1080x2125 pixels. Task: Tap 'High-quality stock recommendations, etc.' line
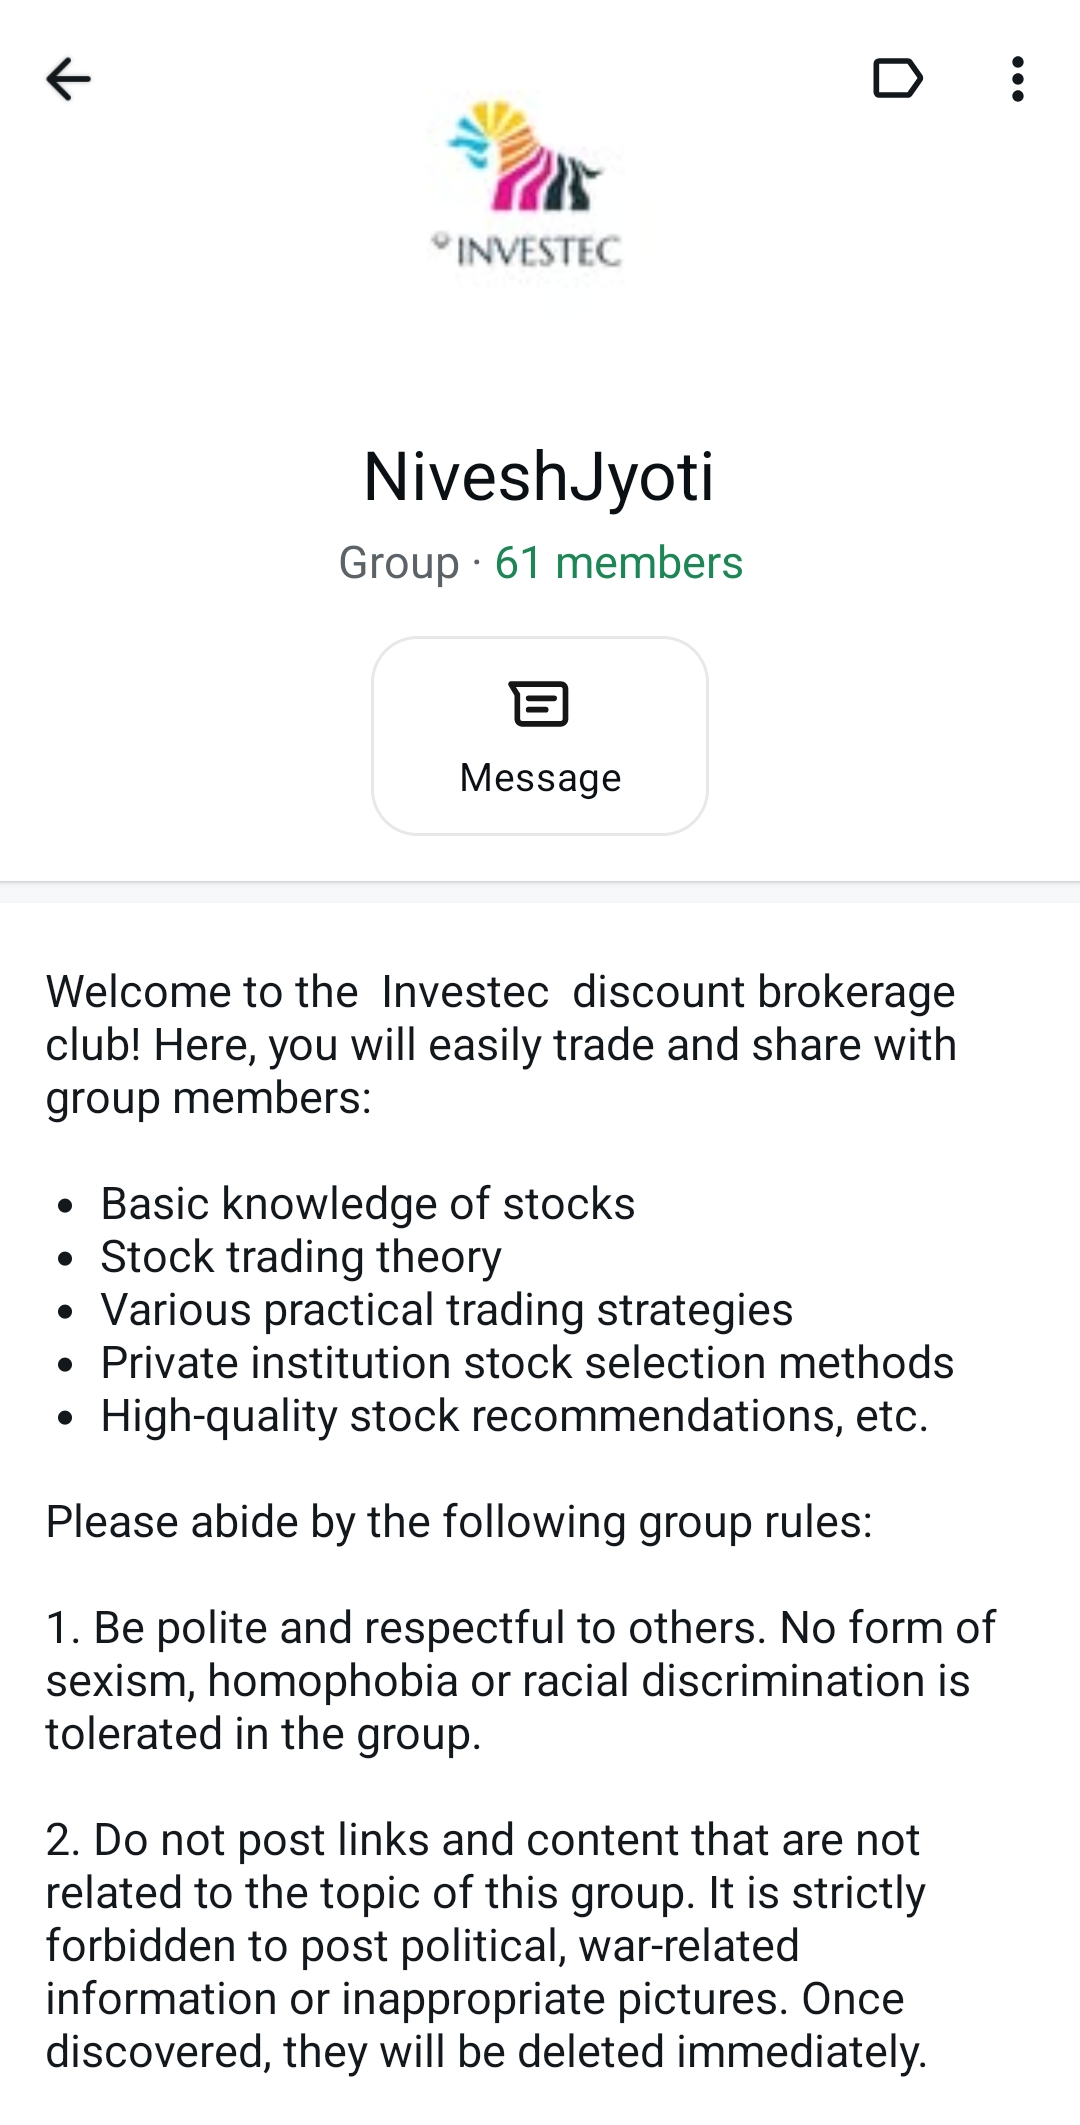514,1415
